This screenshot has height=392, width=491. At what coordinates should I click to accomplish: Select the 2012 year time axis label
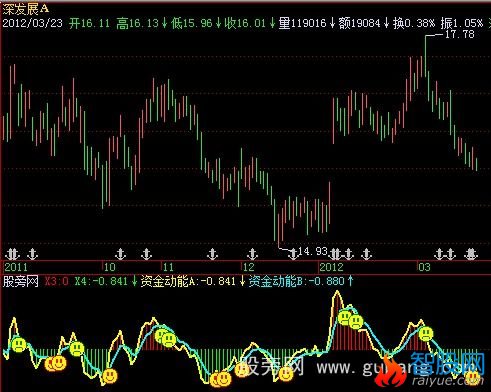point(331,267)
